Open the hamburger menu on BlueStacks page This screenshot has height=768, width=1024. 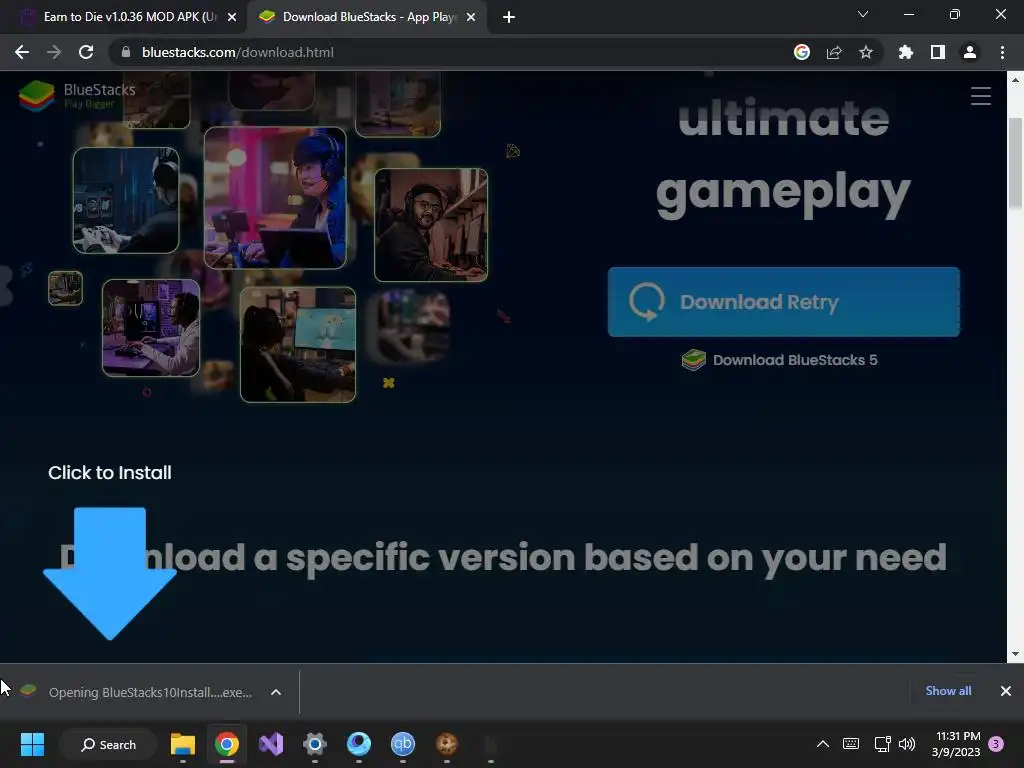click(980, 96)
